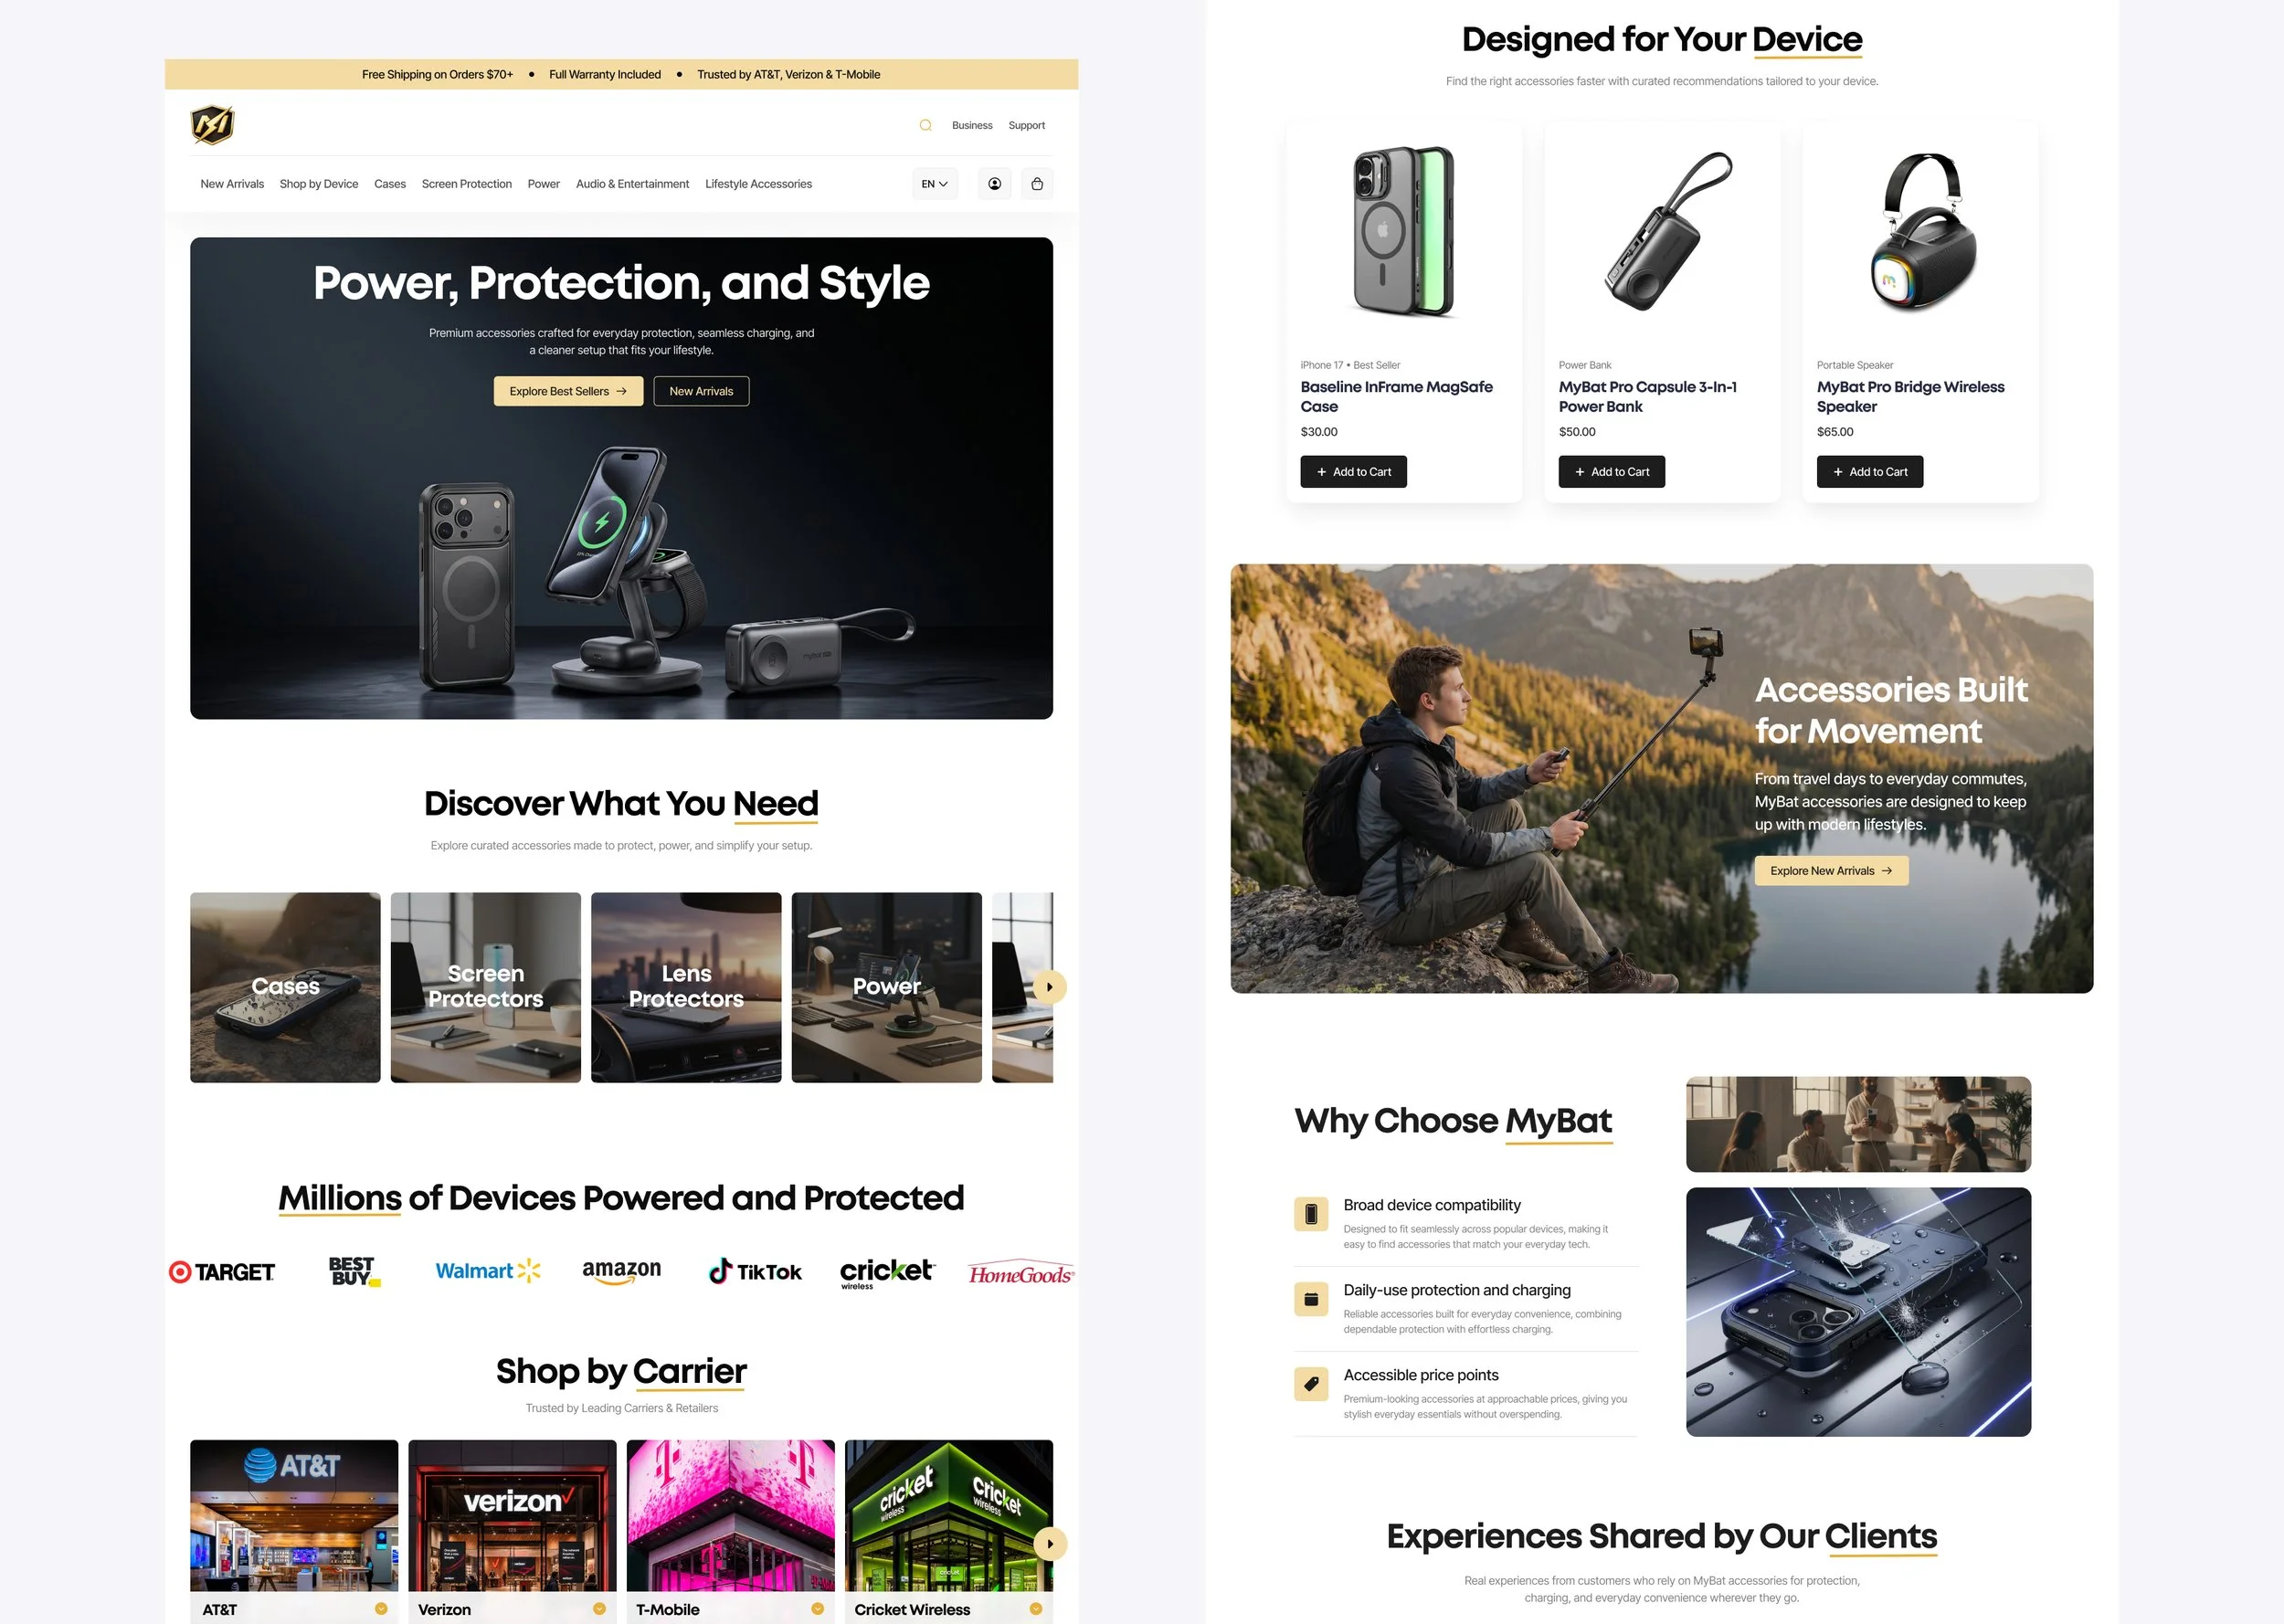Click the $65.00 price text

[1835, 432]
